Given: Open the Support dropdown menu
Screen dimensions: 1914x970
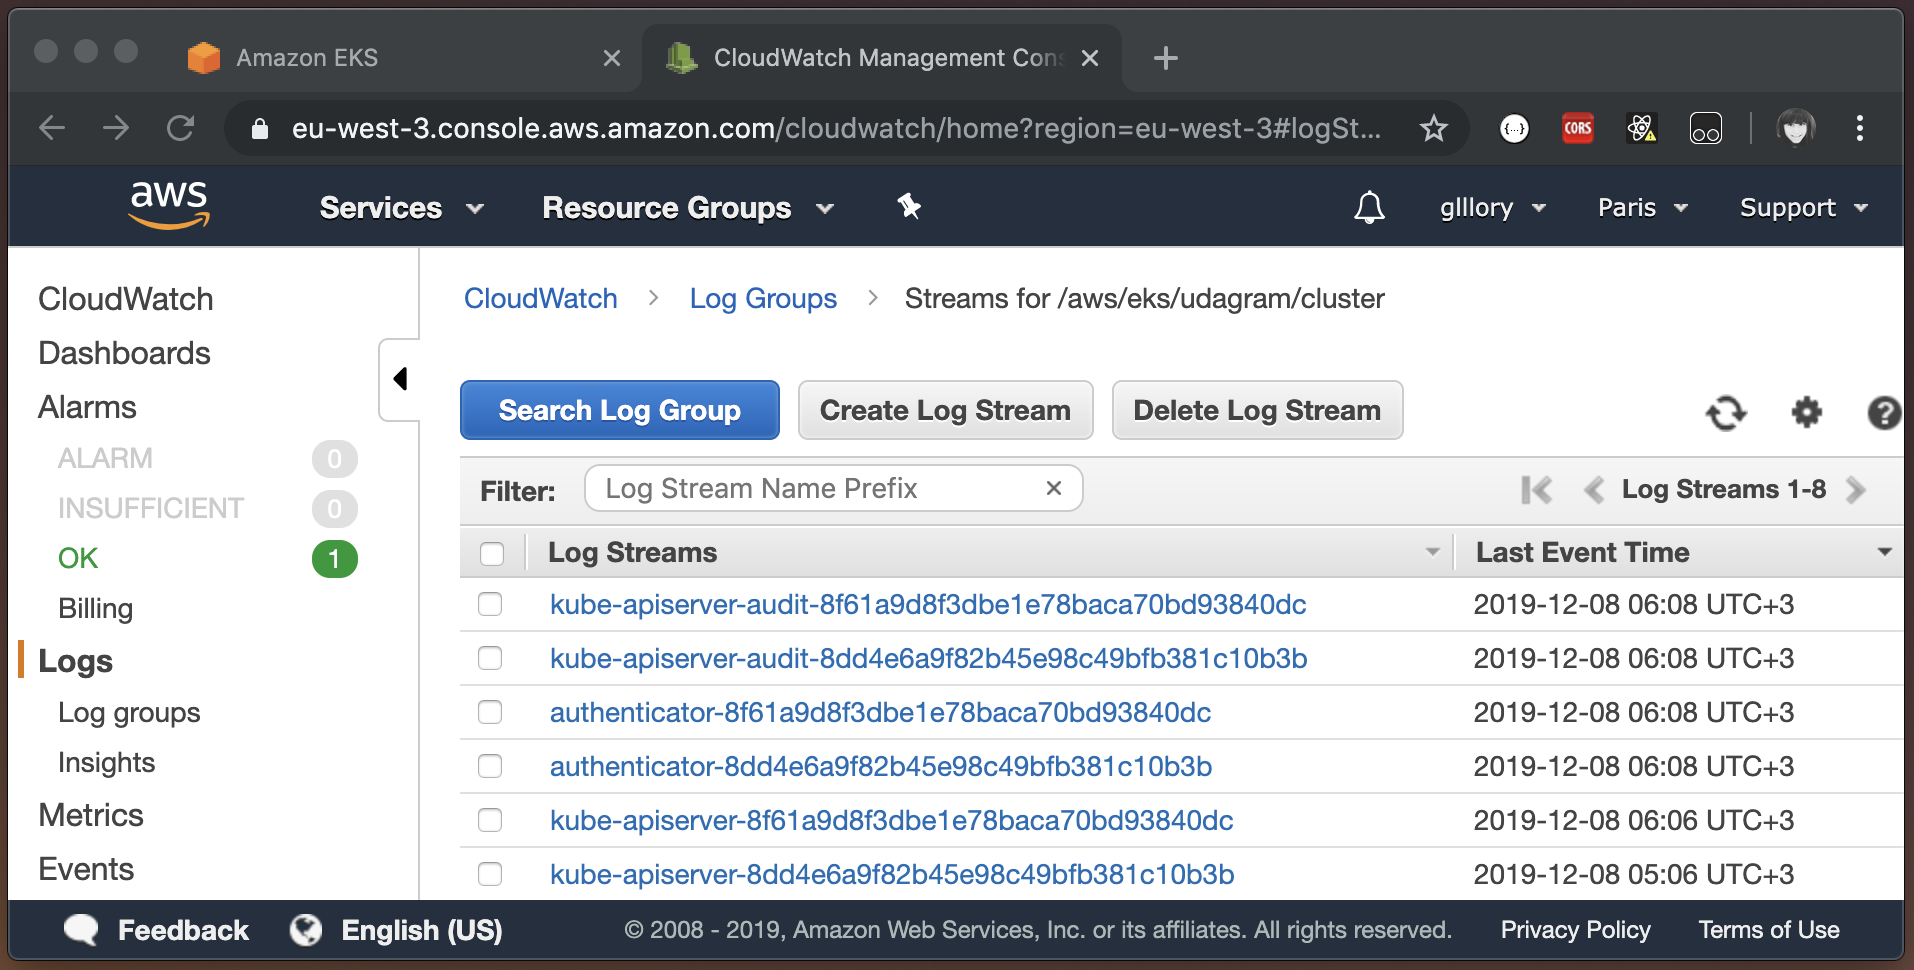Looking at the screenshot, I should click(x=1804, y=208).
